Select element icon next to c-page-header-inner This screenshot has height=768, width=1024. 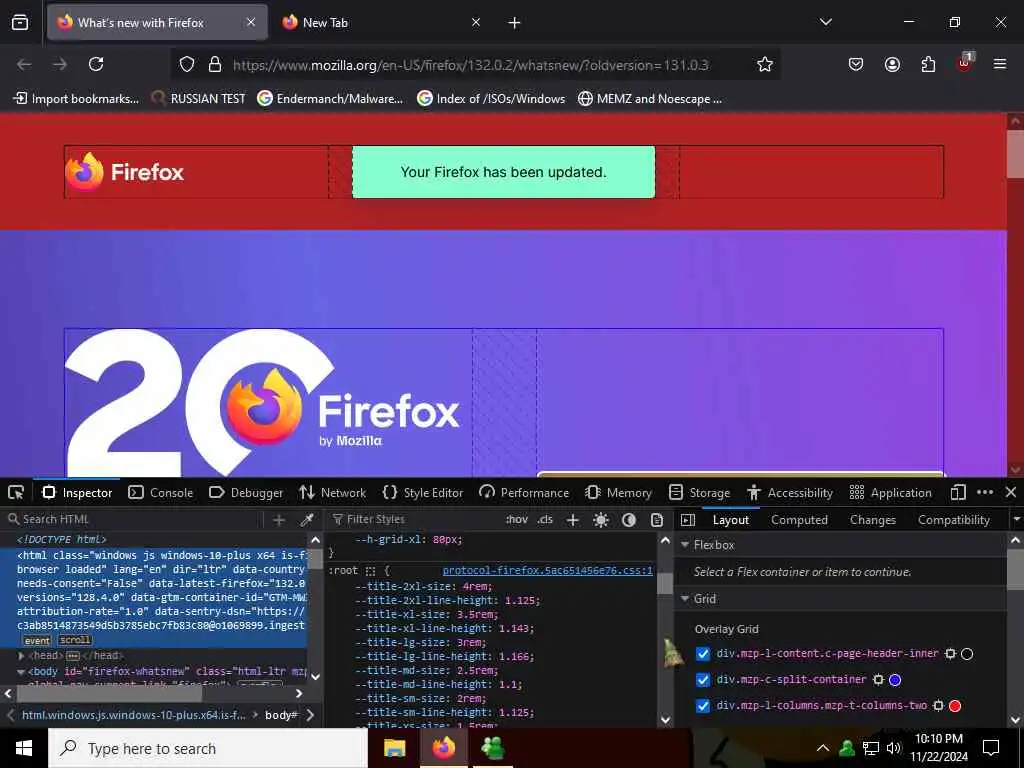coord(951,654)
